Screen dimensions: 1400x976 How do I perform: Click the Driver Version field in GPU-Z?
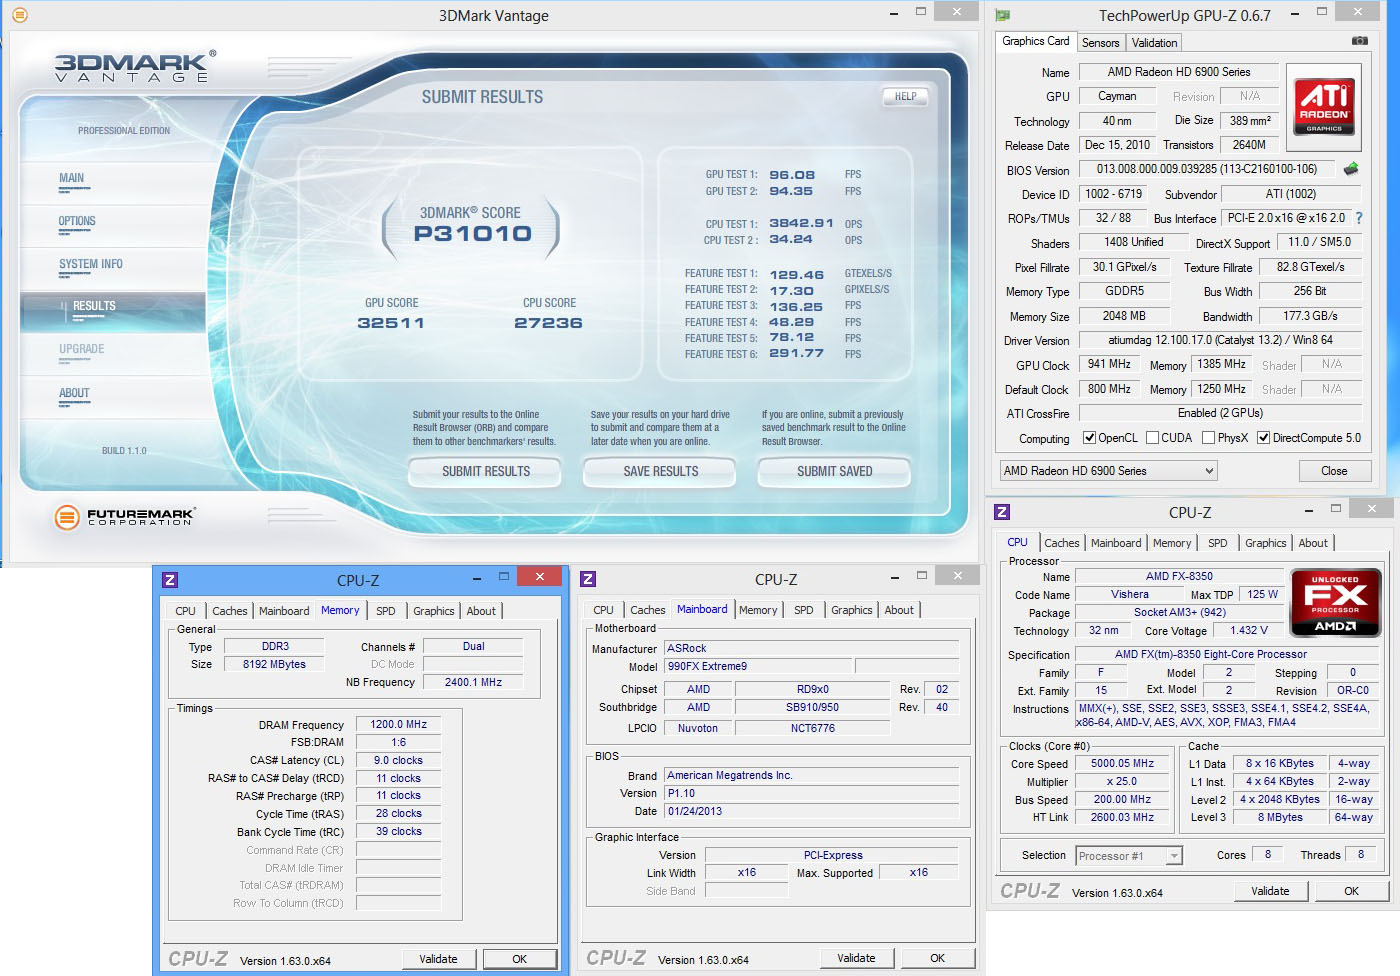[x=1220, y=340]
